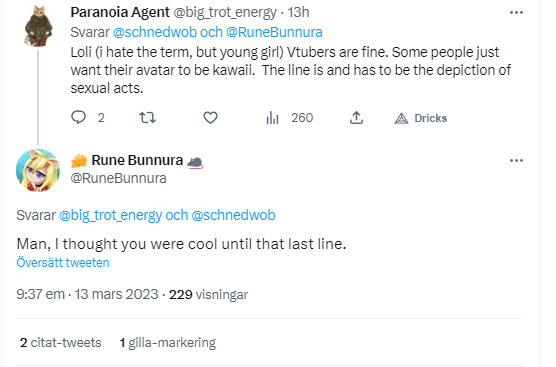The image size is (556, 367).
Task: Open more options on Rune Bunnura's tweet
Action: click(x=516, y=161)
